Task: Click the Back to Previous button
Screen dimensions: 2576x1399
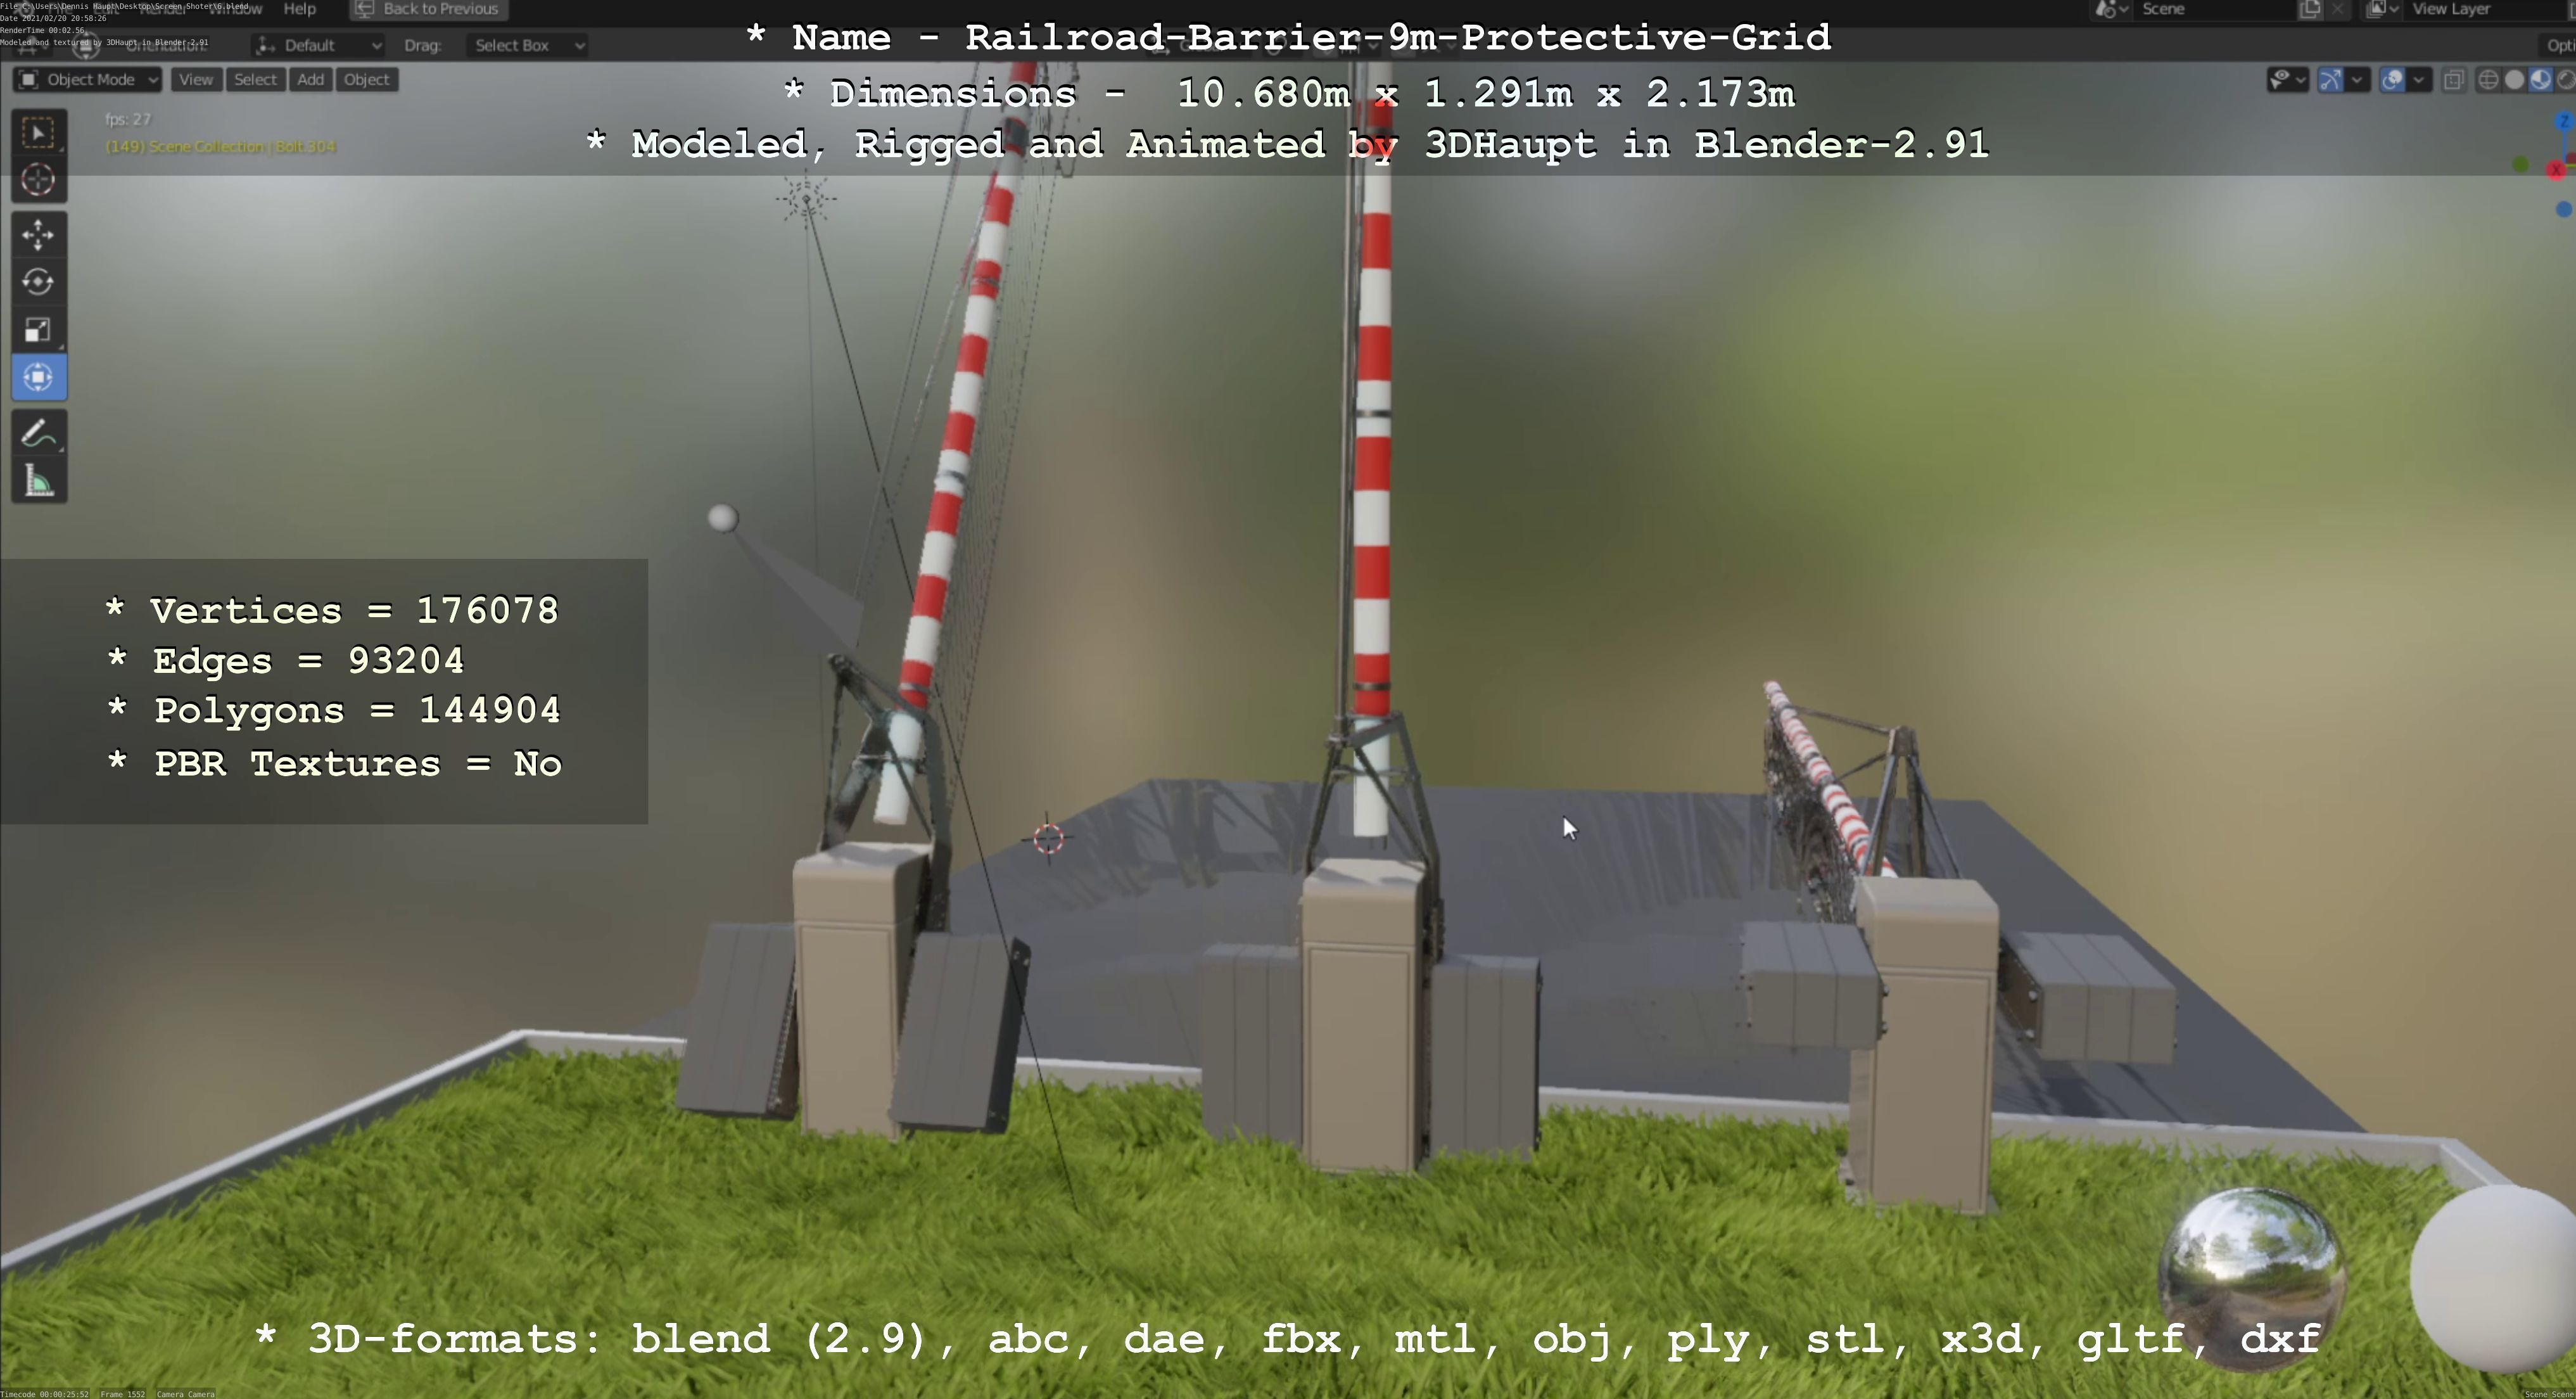Action: (x=429, y=9)
